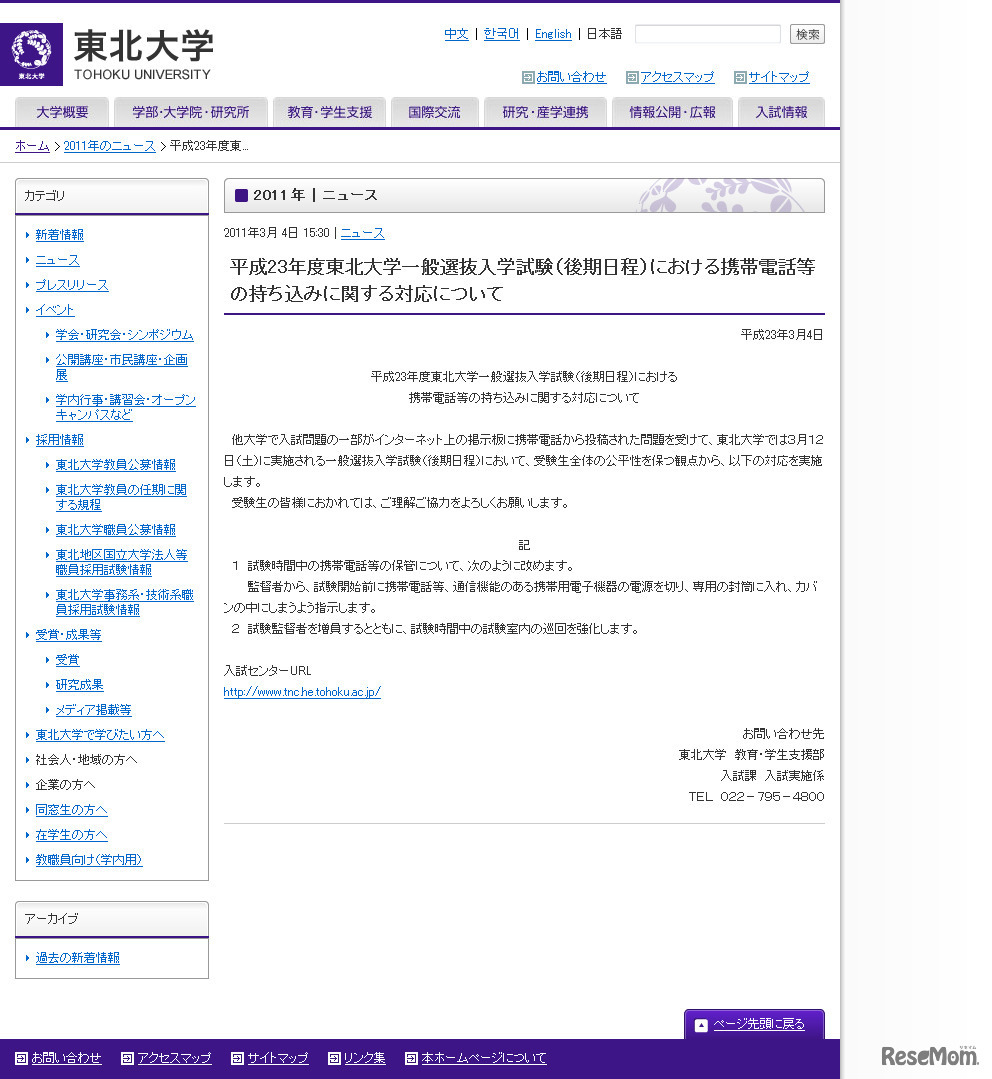The height and width of the screenshot is (1079, 992).
Task: Click footer お問い合わせ arrow icon
Action: coord(21,1058)
